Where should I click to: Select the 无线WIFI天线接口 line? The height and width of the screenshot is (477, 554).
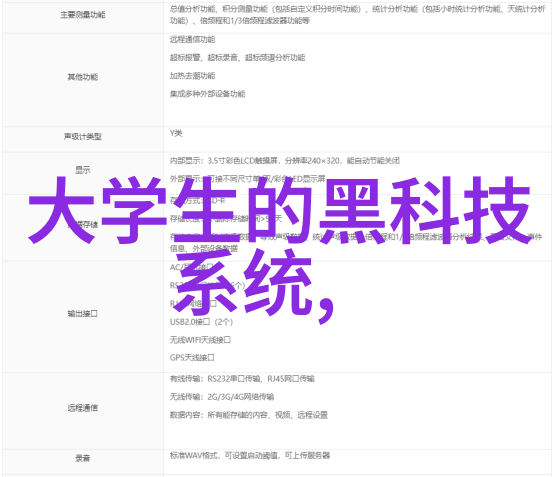200,340
